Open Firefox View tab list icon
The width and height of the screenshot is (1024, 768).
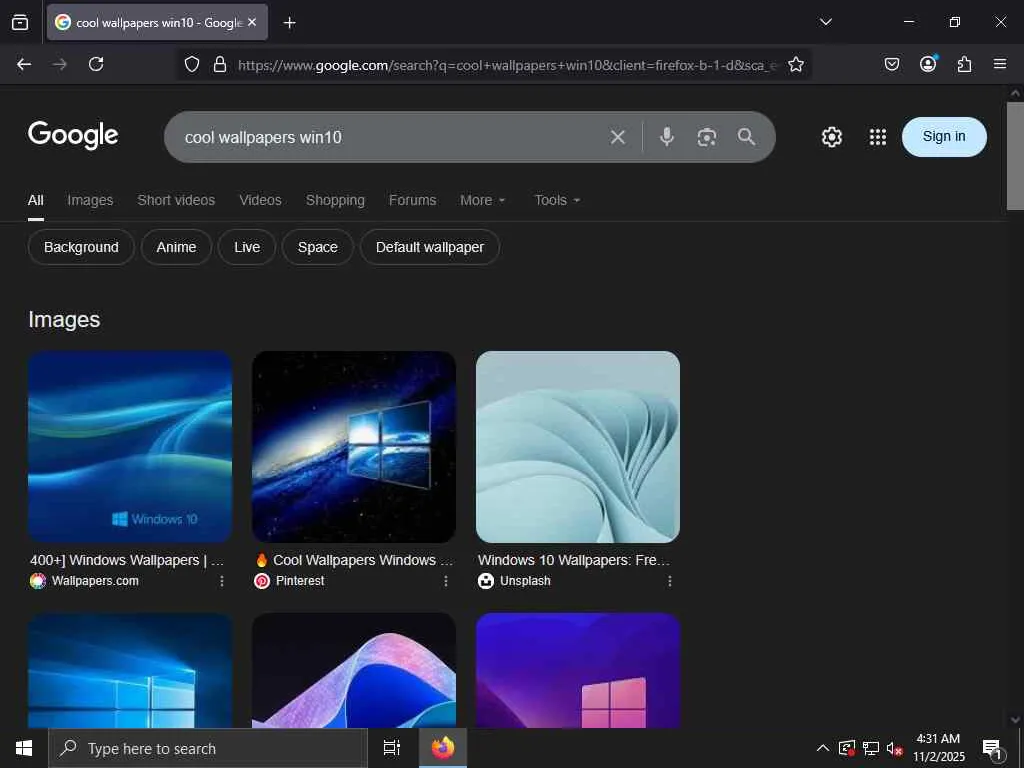point(20,23)
